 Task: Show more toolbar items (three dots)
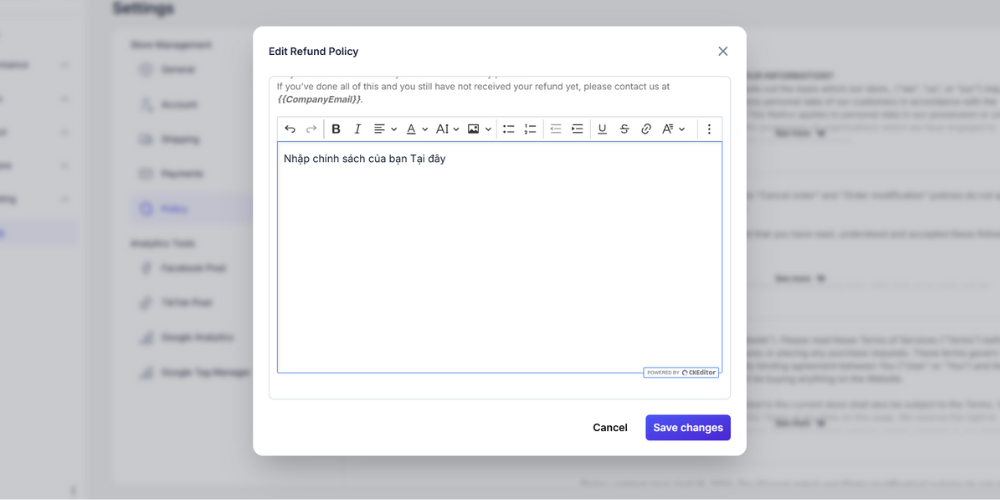point(709,129)
